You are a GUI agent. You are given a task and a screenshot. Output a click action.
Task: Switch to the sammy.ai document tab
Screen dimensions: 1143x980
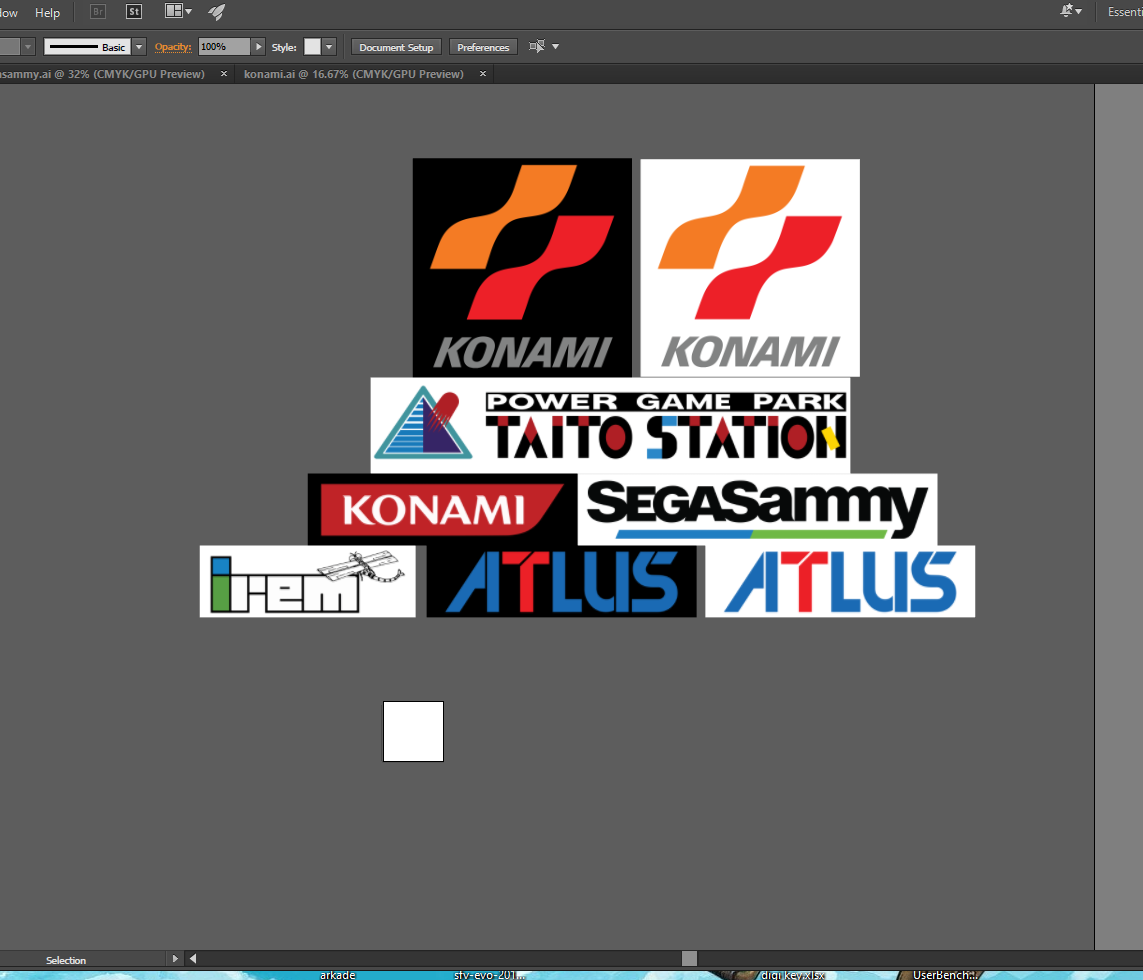tap(102, 74)
